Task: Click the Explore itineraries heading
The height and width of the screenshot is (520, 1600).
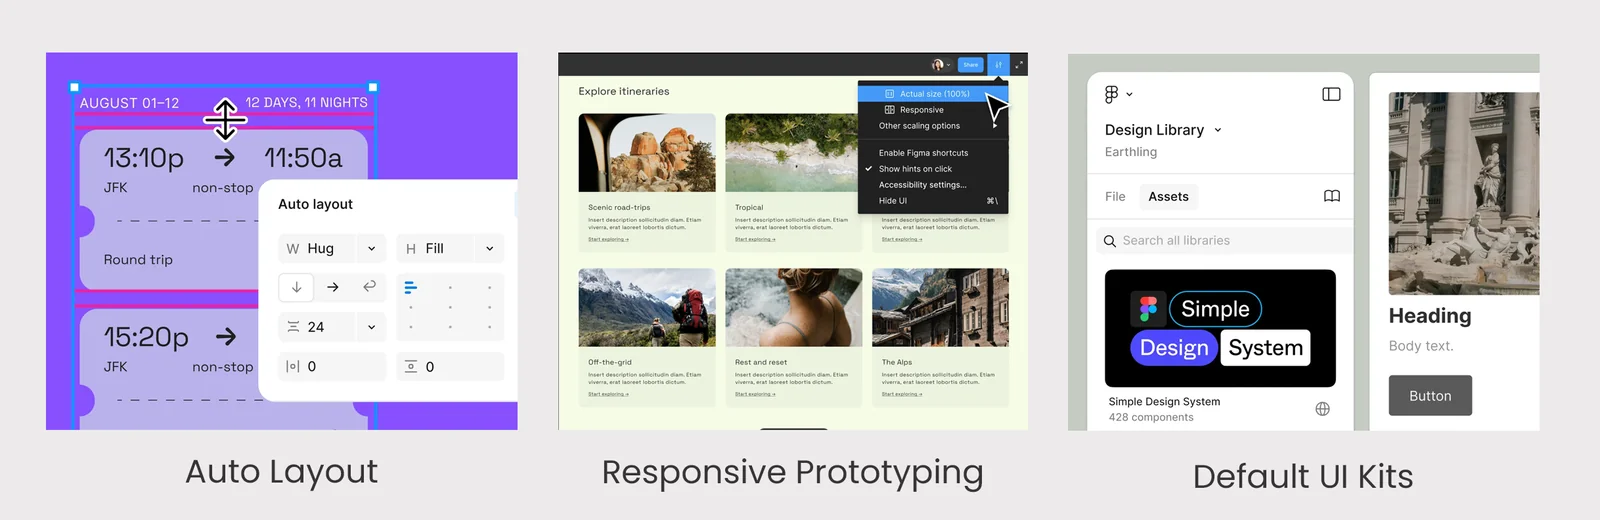Action: coord(624,91)
